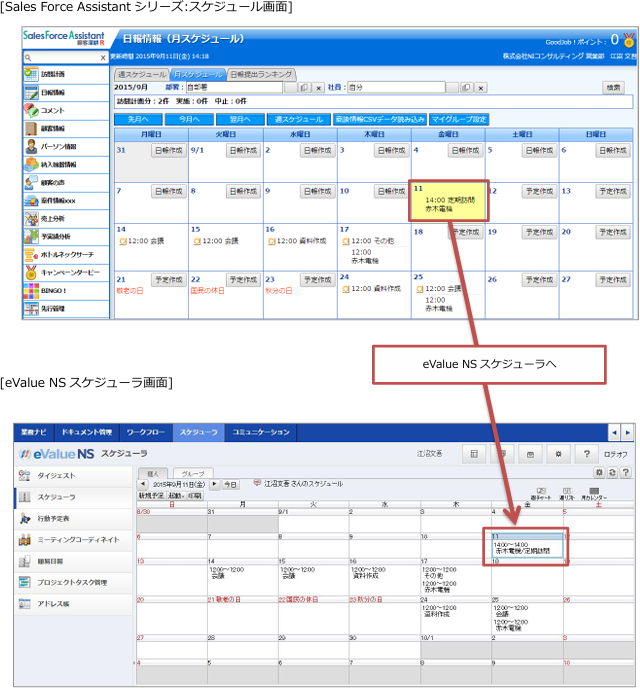Go to next date arrow in eValue scheduler
Viewport: 640px width, 688px height.
coord(215,484)
